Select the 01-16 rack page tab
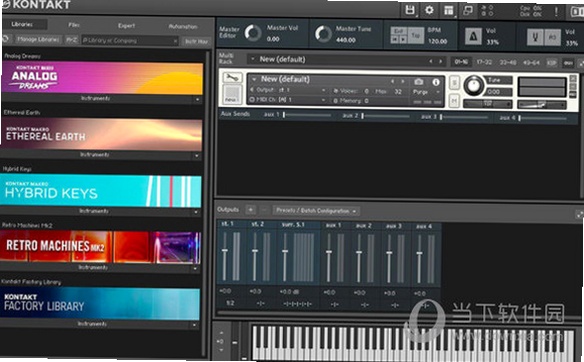The image size is (584, 362). click(461, 61)
